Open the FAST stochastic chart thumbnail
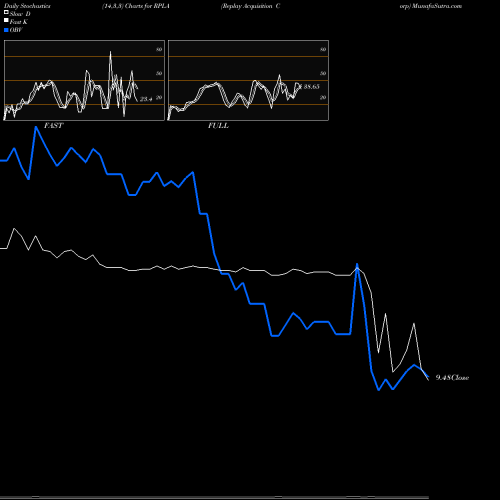This screenshot has width=500, height=500. (x=84, y=80)
